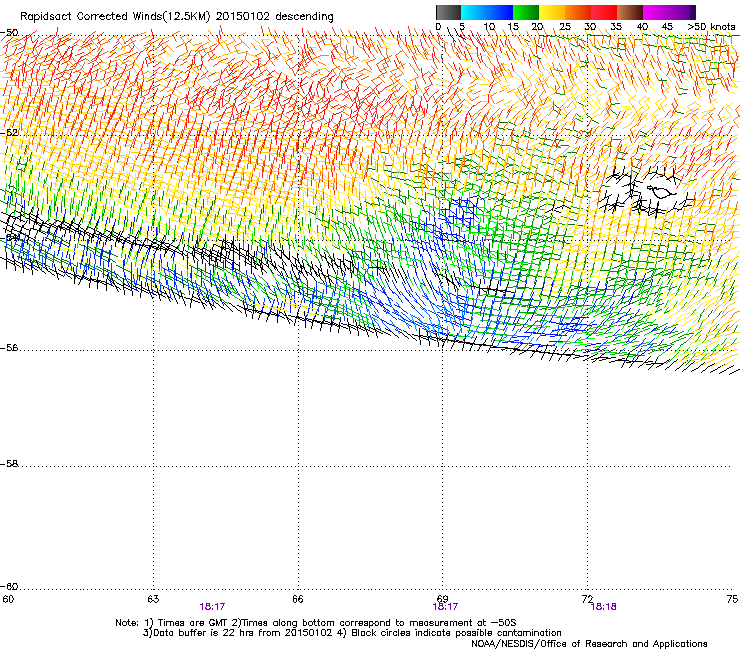Image resolution: width=740 pixels, height=650 pixels.
Task: Click the '-52' latitude axis label
Action: (9, 133)
